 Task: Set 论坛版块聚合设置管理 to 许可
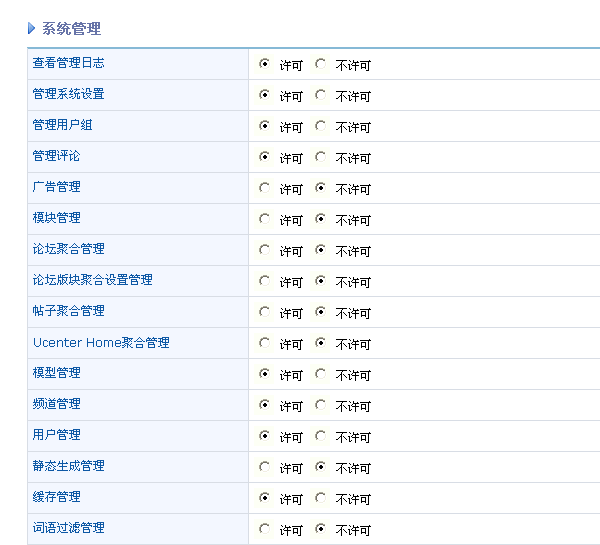[264, 281]
